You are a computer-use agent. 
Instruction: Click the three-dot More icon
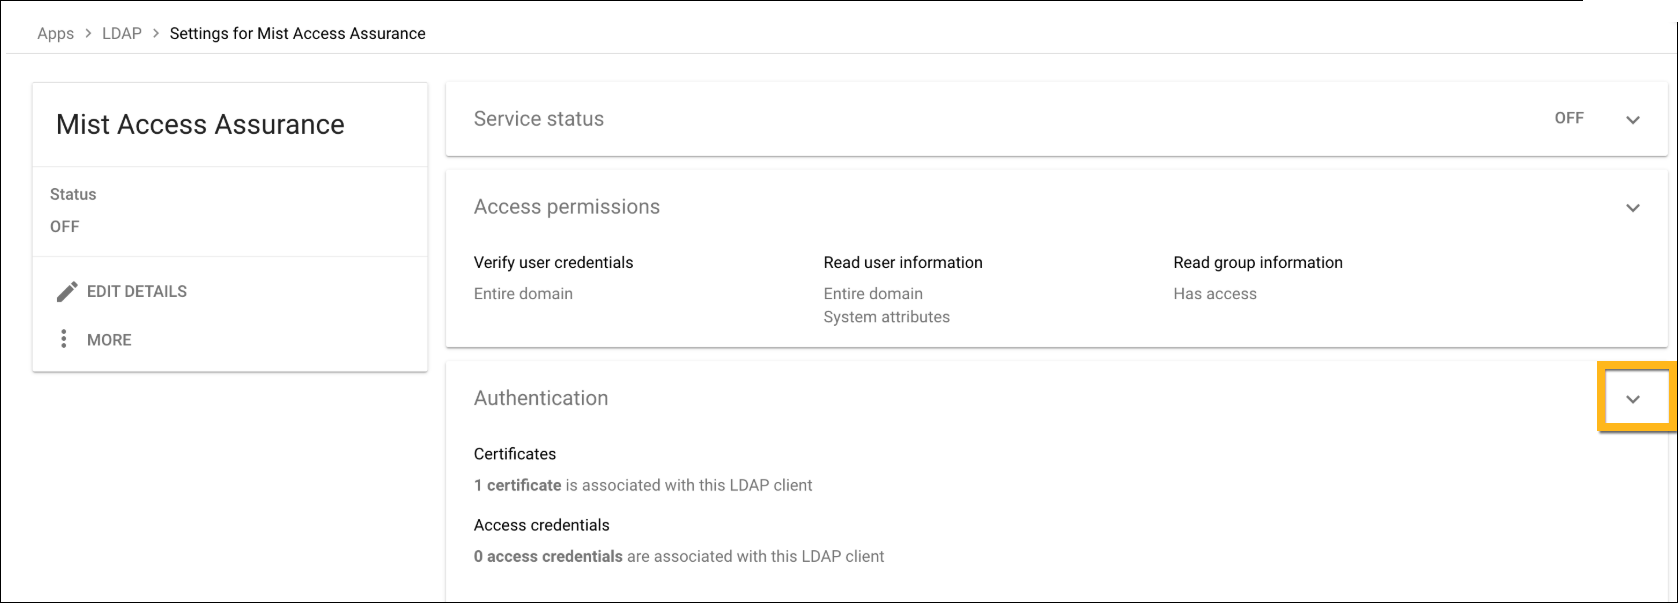64,339
